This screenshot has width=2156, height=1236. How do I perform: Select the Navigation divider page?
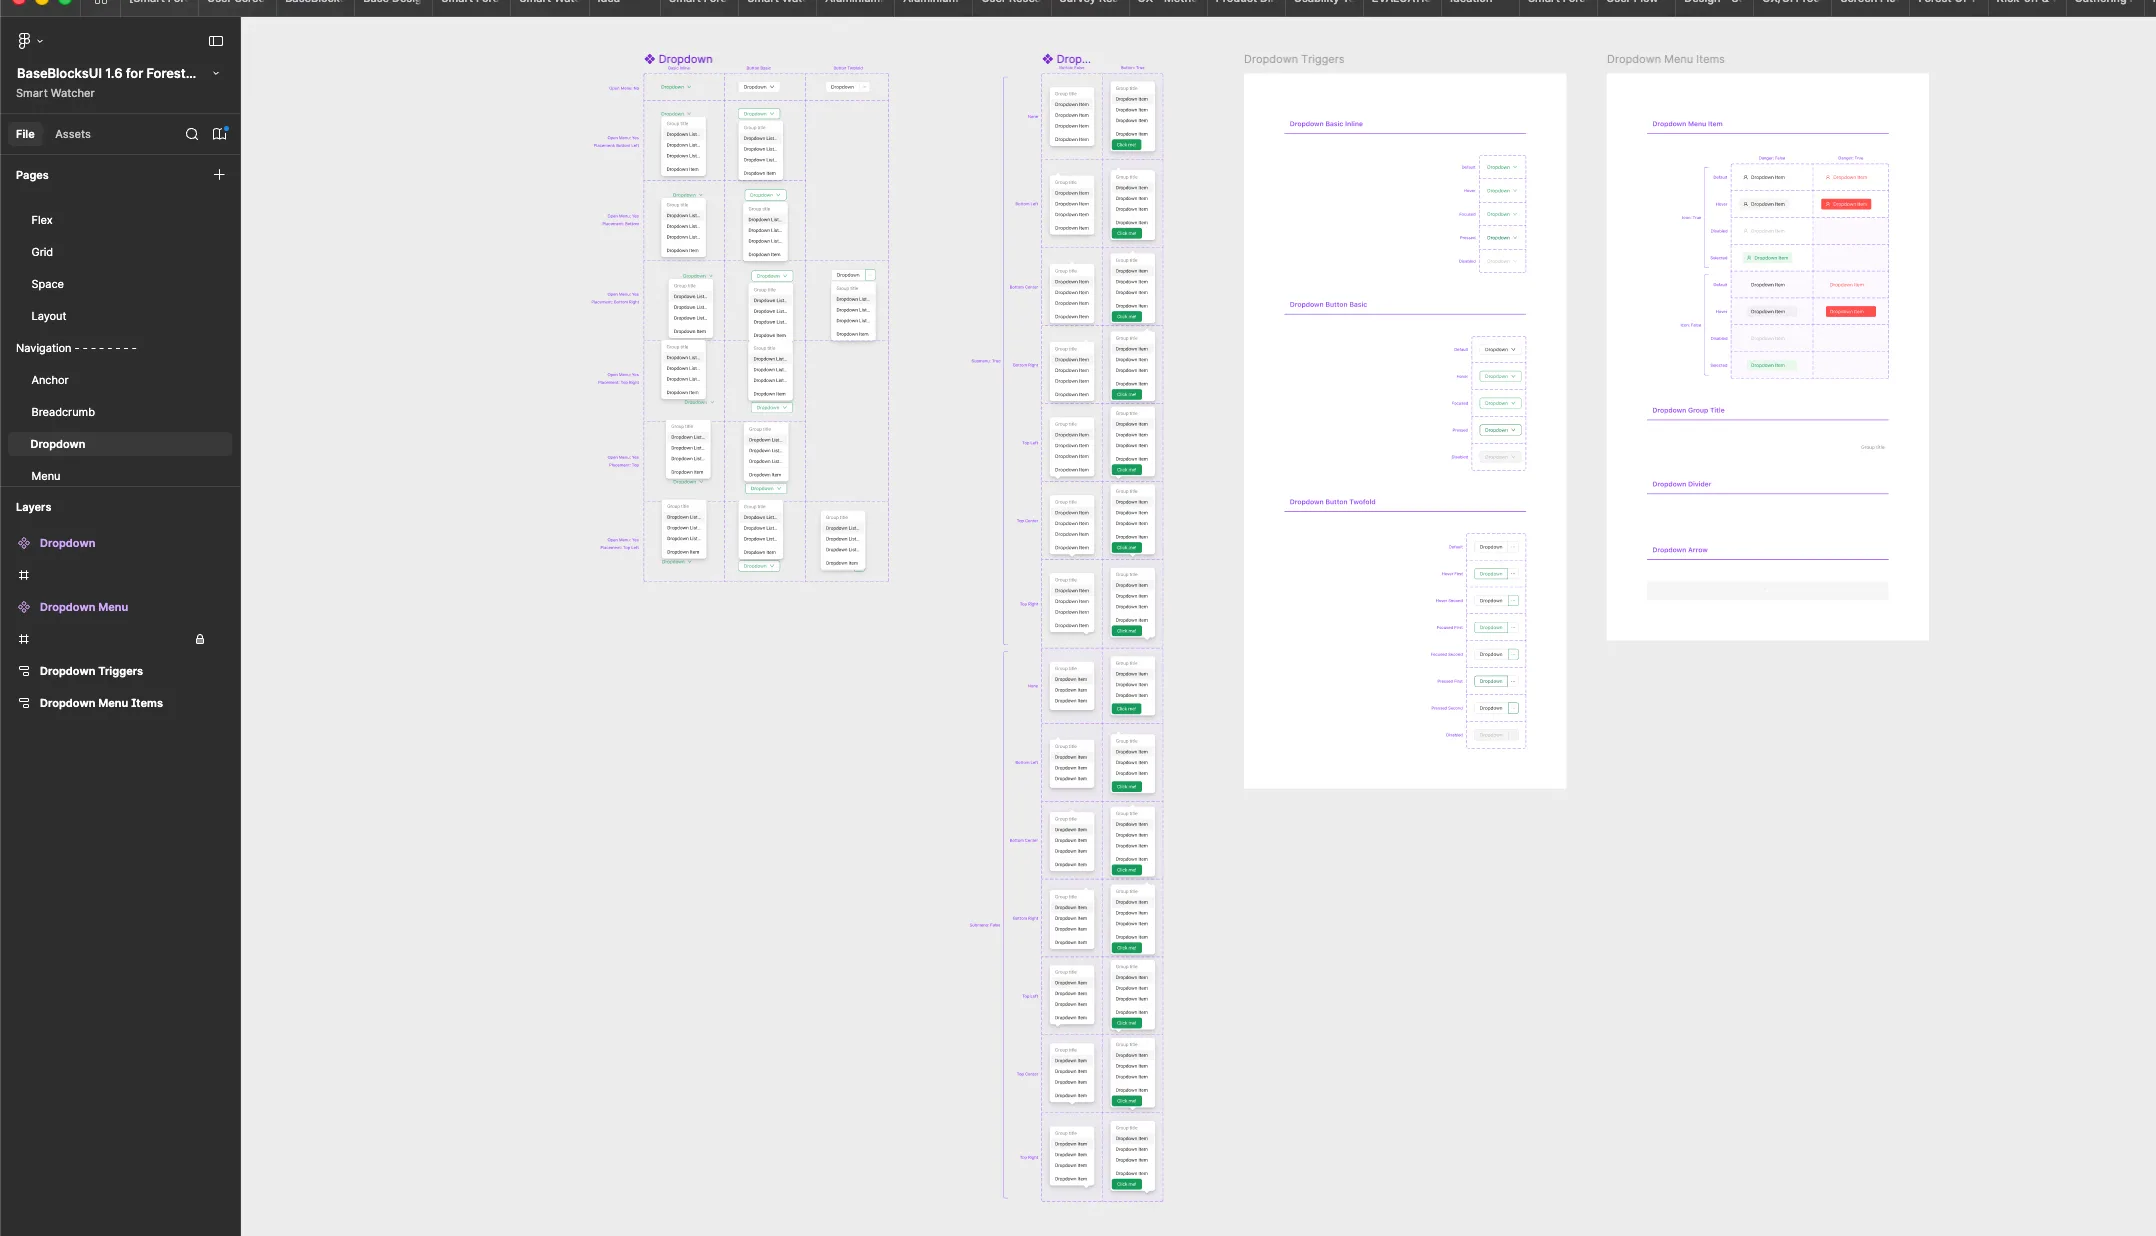76,348
